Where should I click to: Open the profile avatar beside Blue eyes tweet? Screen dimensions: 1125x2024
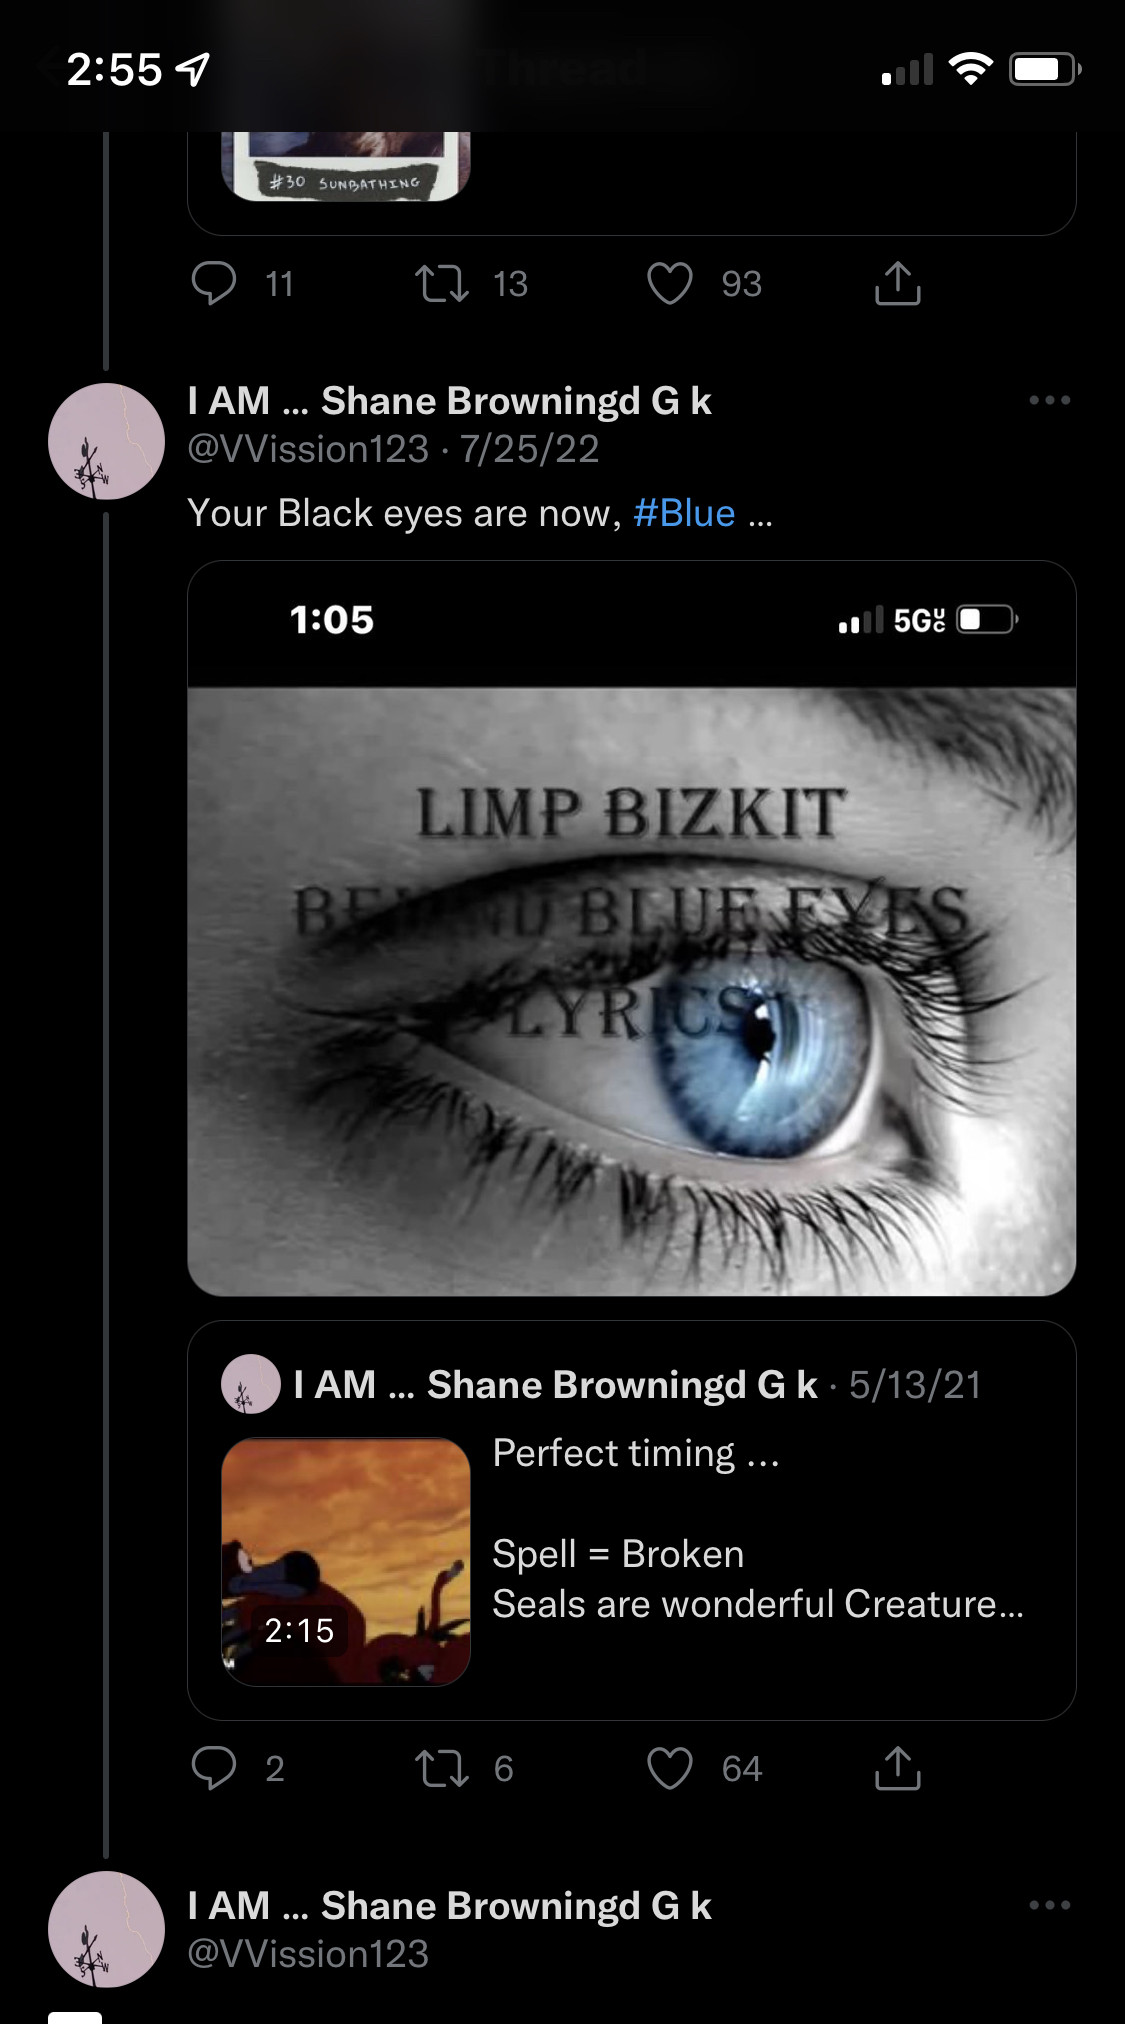106,441
